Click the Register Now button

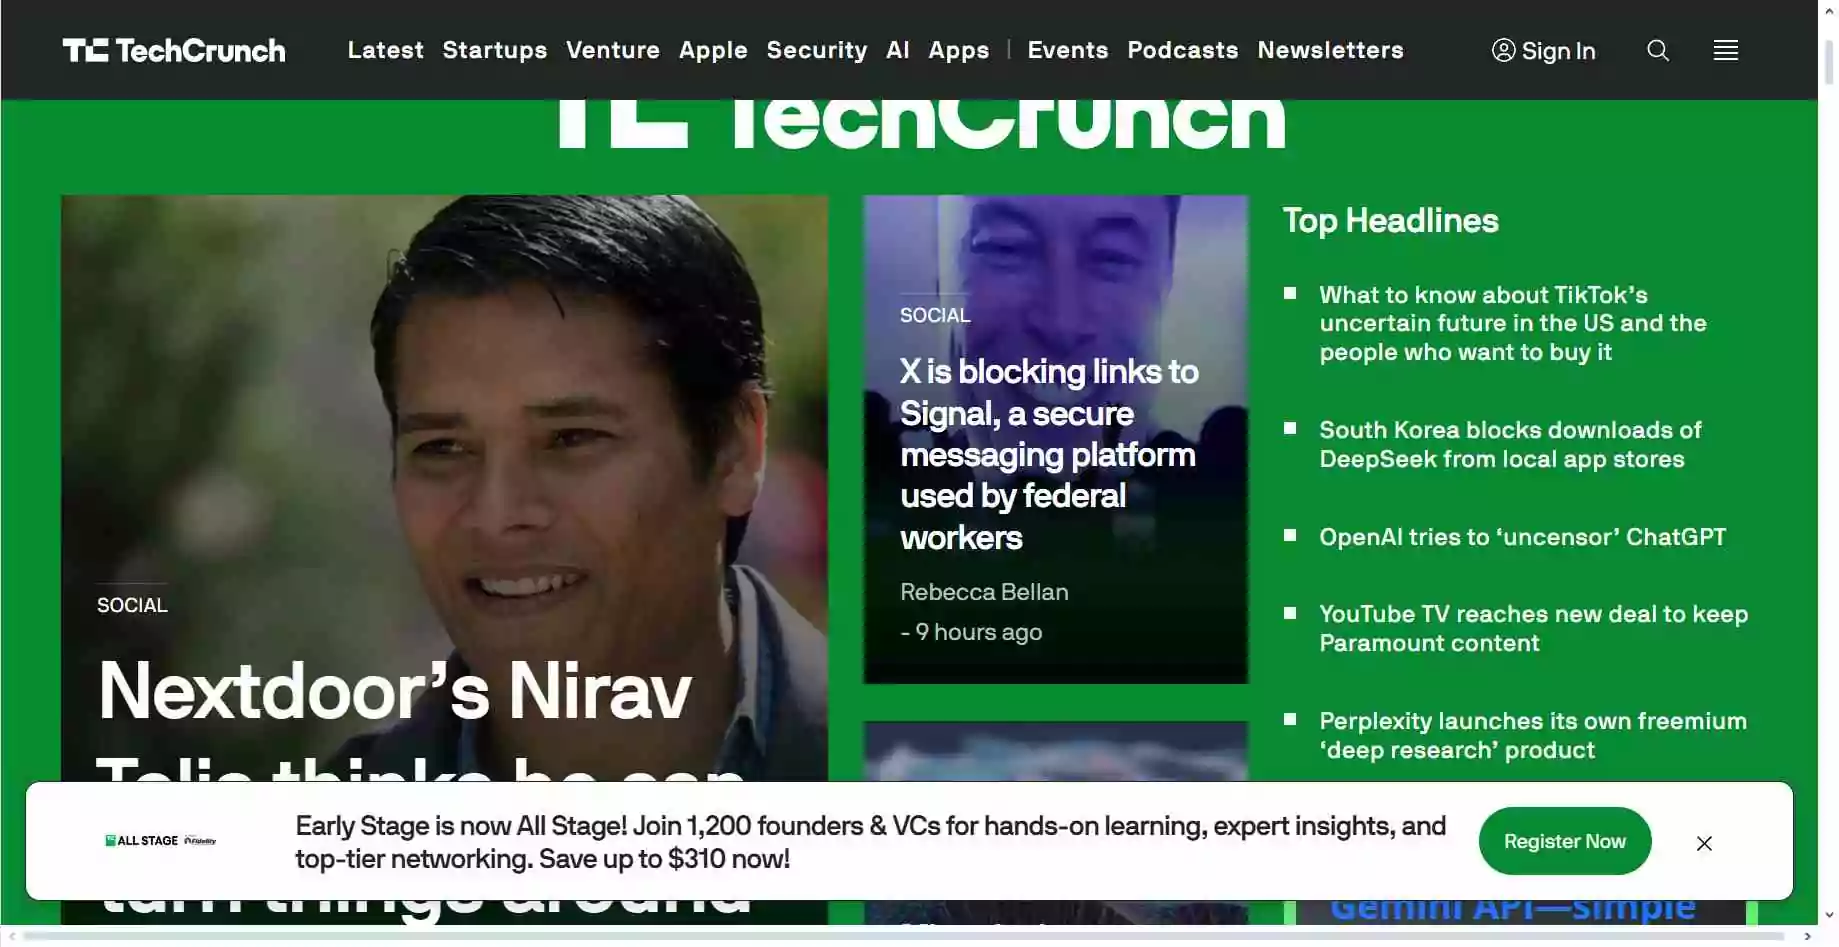tap(1565, 841)
